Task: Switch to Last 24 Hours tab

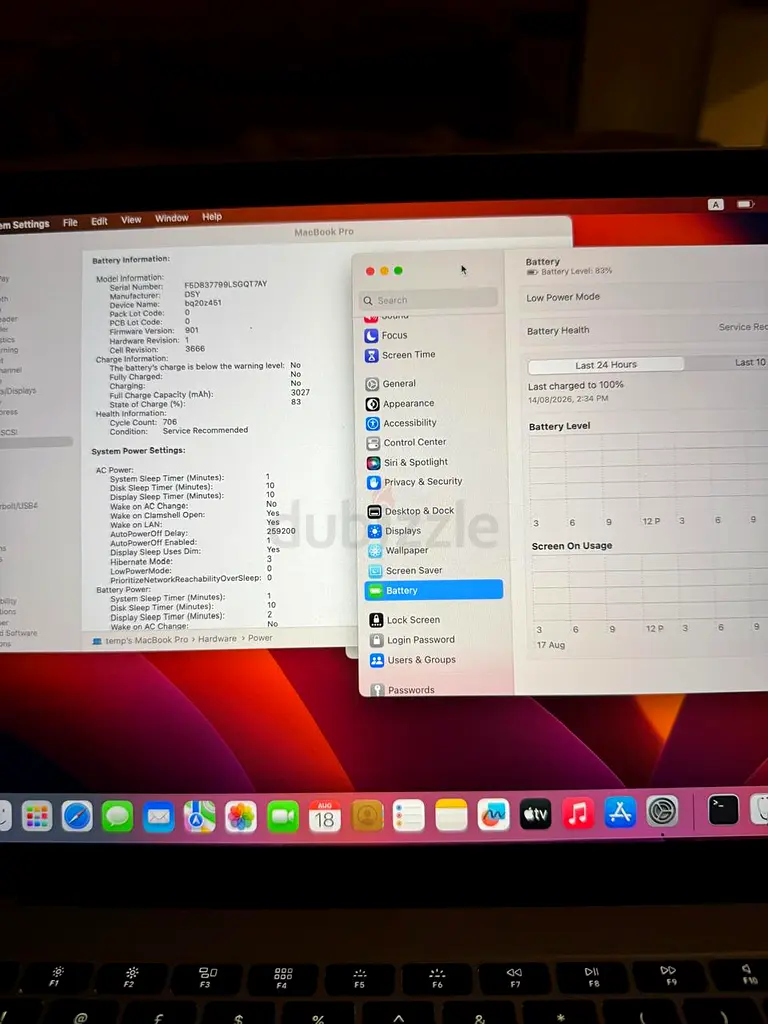Action: point(605,364)
